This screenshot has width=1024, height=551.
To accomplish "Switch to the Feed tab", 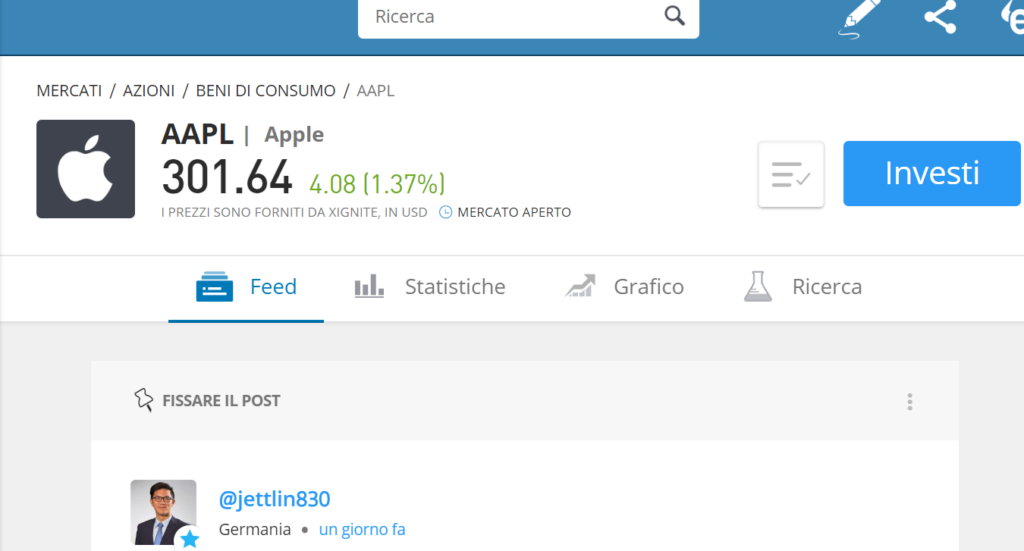I will tap(246, 287).
